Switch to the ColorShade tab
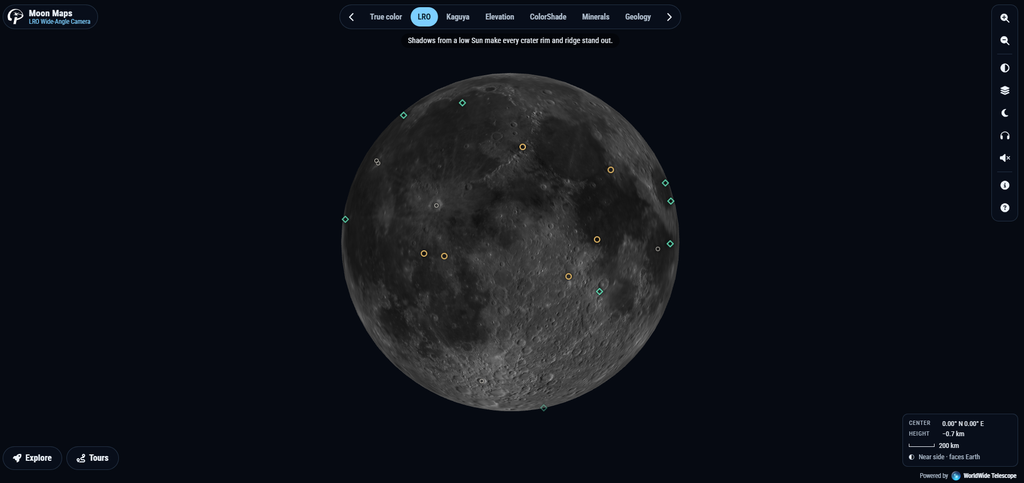The image size is (1024, 483). point(547,17)
